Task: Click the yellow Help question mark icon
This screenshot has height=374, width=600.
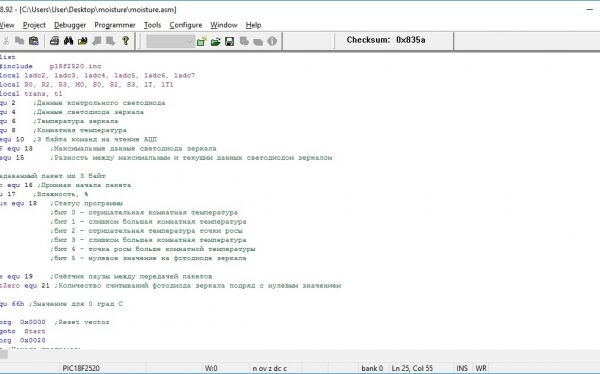Action: 126,41
